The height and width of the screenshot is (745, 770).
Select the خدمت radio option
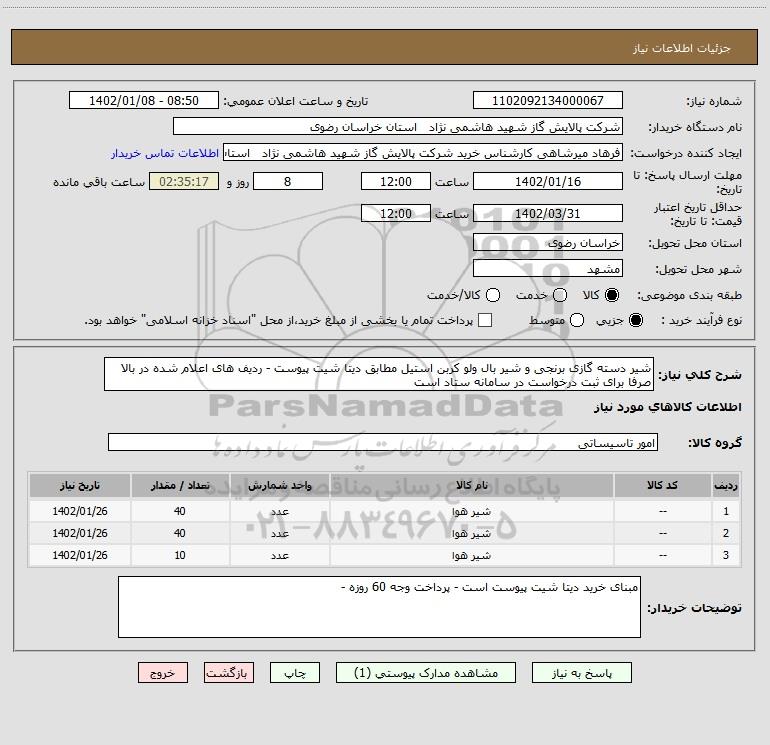click(x=560, y=295)
